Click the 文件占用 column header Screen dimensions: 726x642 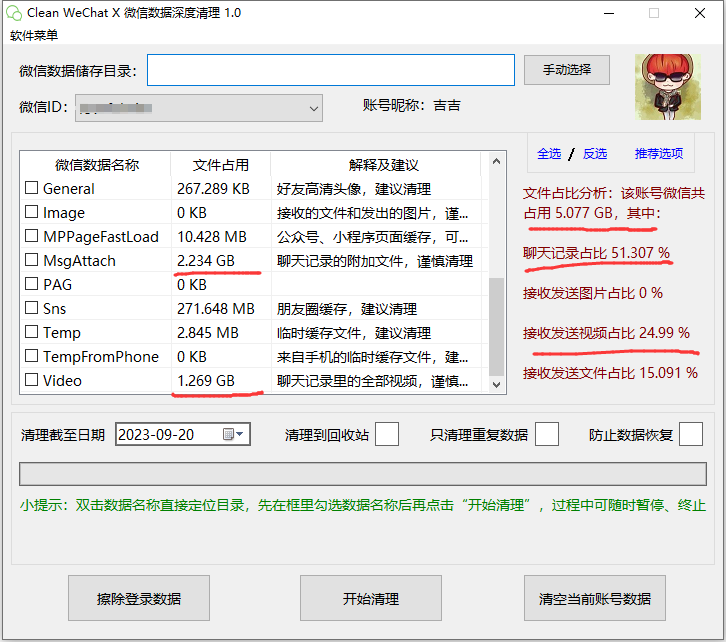[220, 164]
